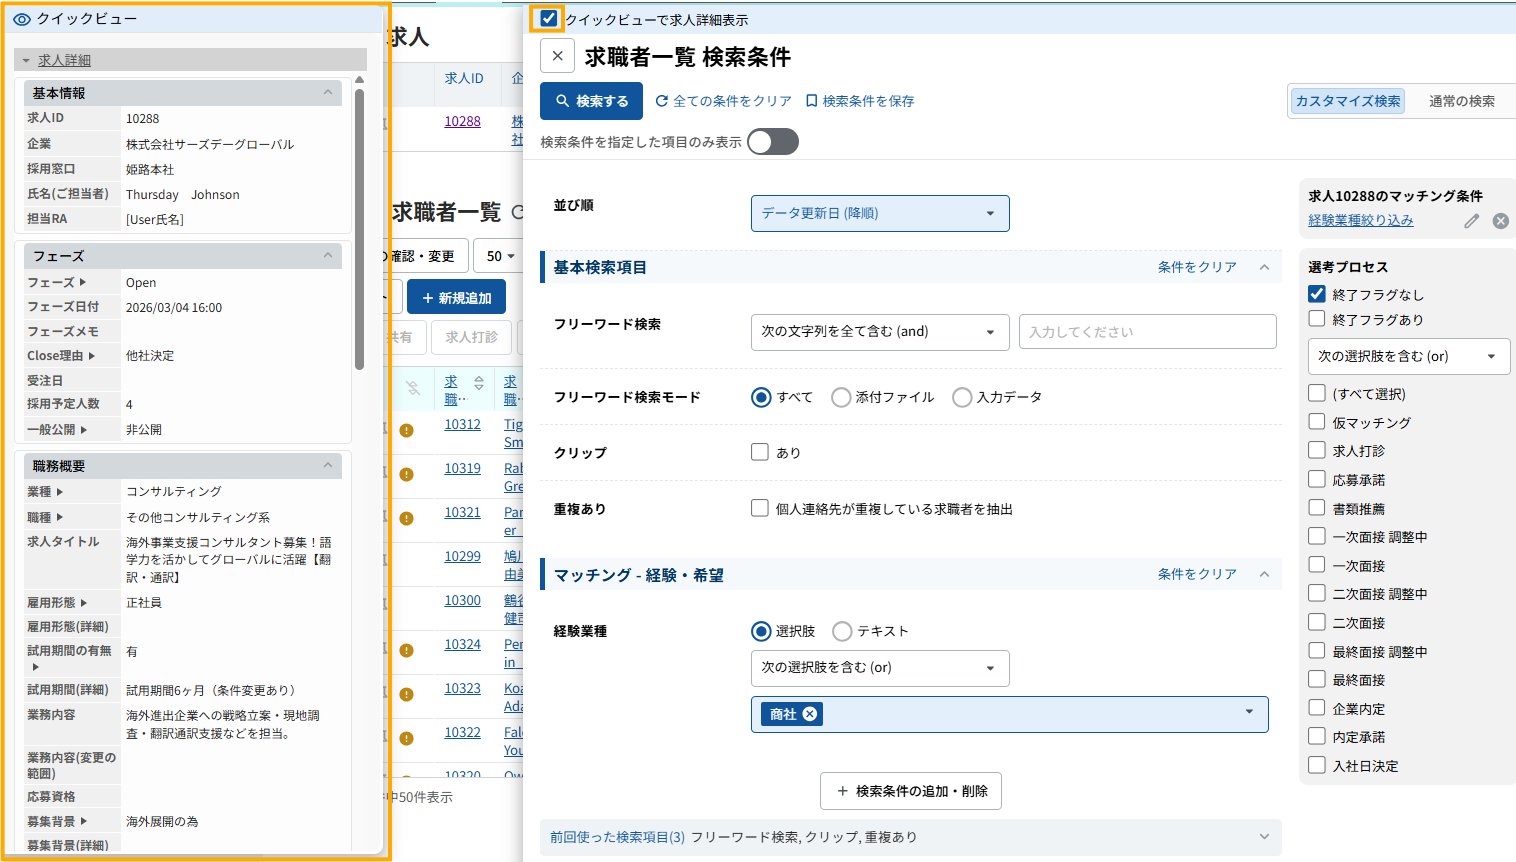Collapse the 基本情報 section in Quick View
This screenshot has width=1516, height=862.
327,93
